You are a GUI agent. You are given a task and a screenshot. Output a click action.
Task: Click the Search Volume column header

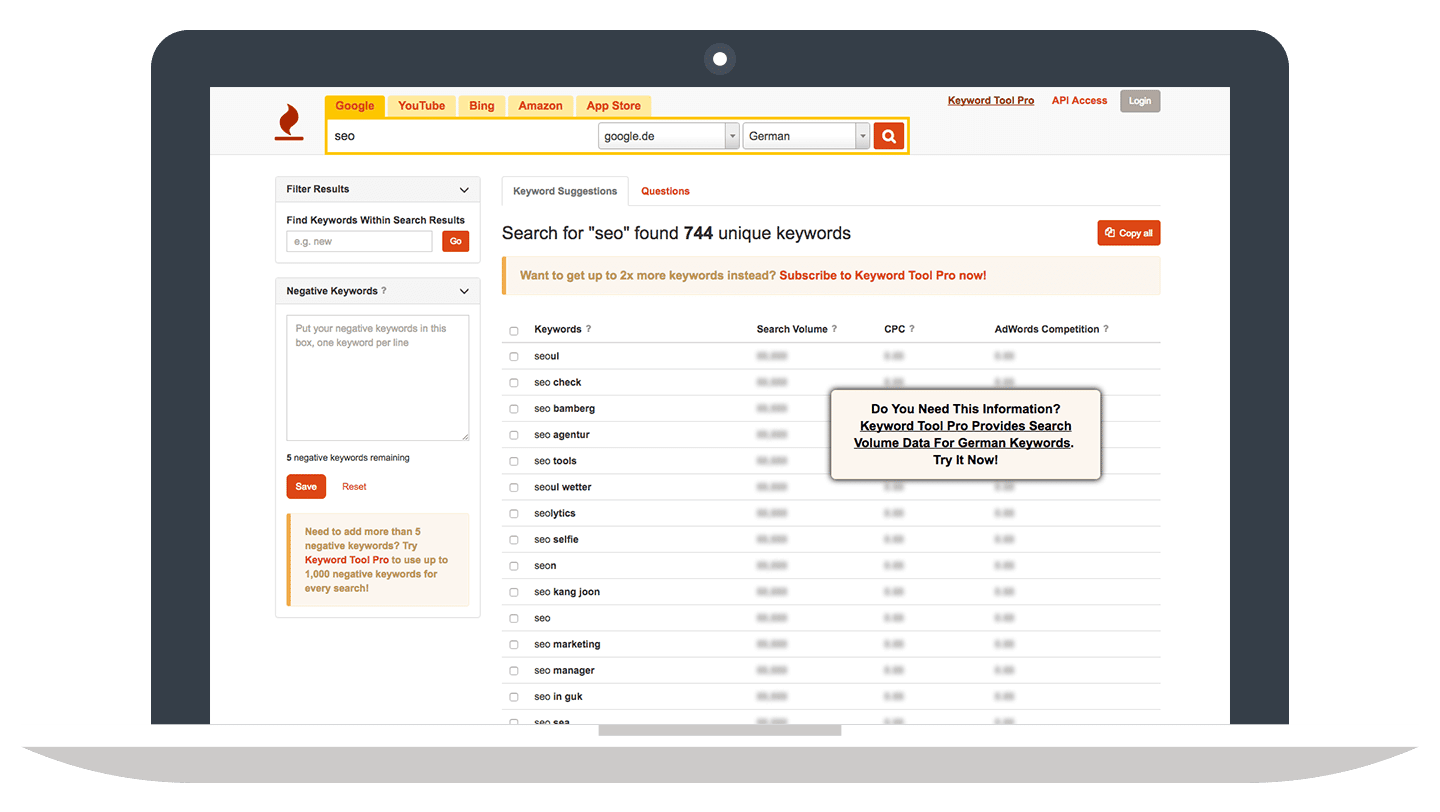(791, 329)
